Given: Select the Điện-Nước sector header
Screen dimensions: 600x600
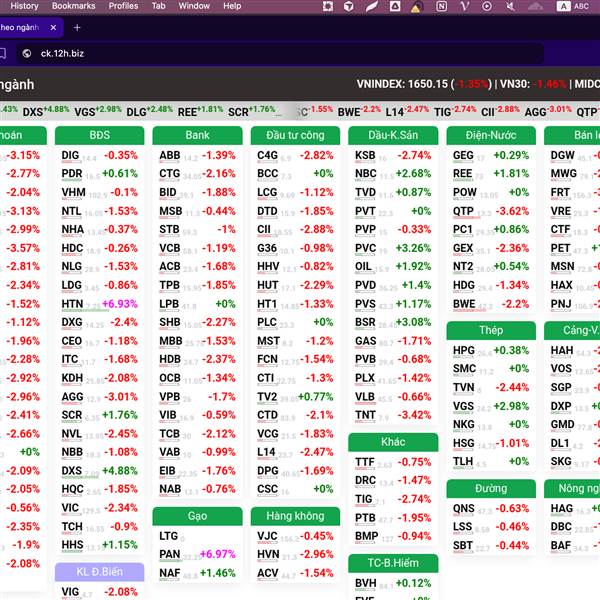Looking at the screenshot, I should [x=491, y=135].
